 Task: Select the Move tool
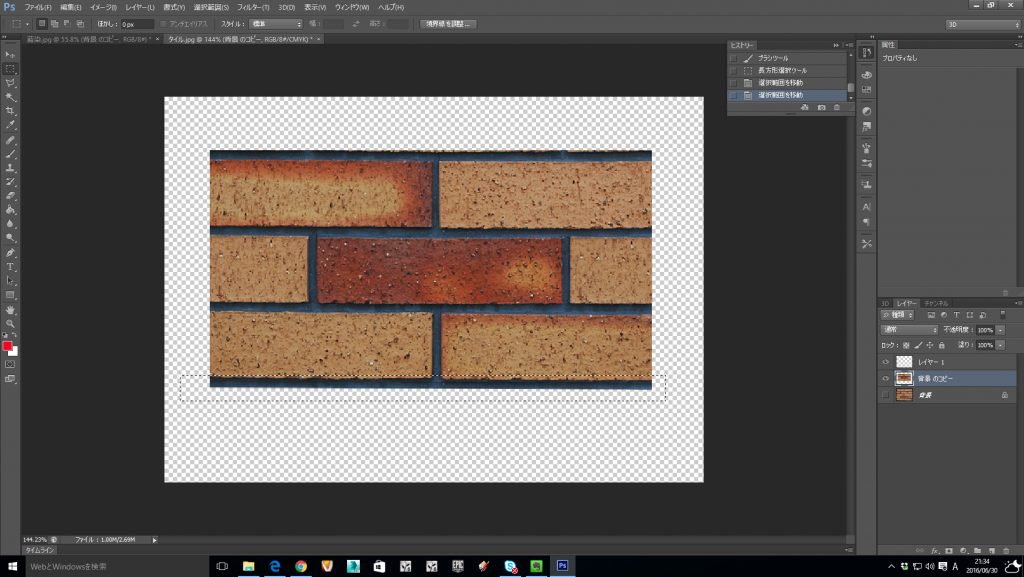point(11,54)
